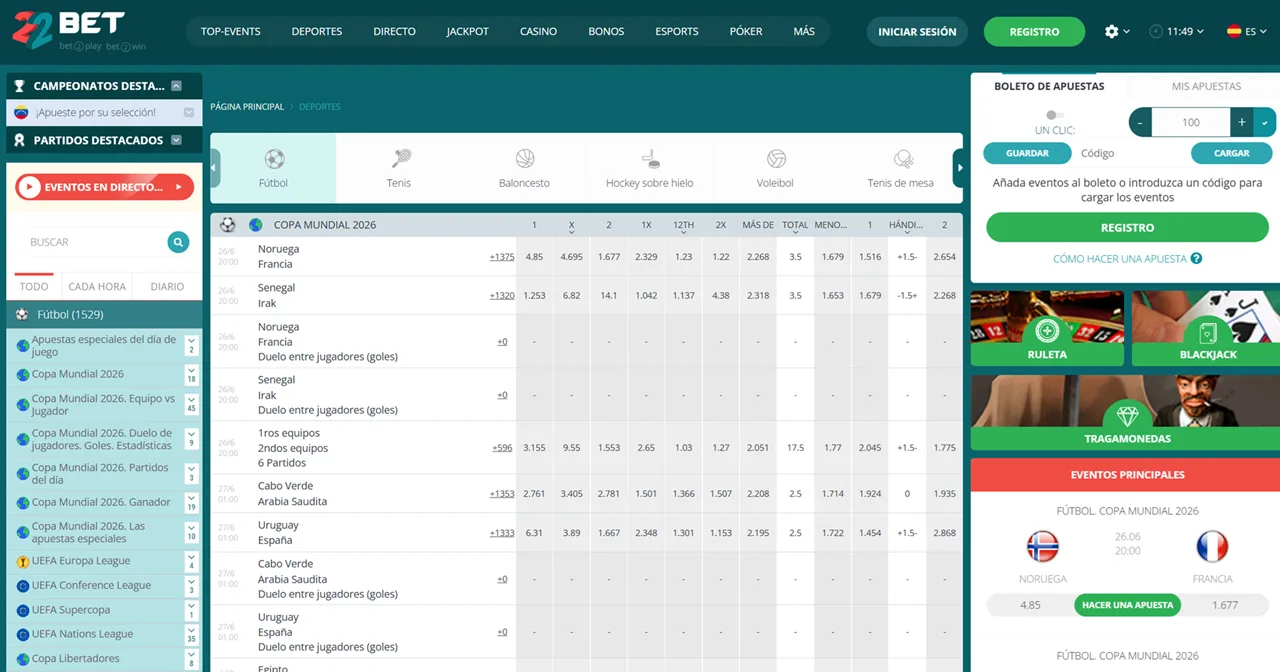The width and height of the screenshot is (1280, 672).
Task: Expand UEFA Nations League sidebar arrow
Action: (x=191, y=634)
